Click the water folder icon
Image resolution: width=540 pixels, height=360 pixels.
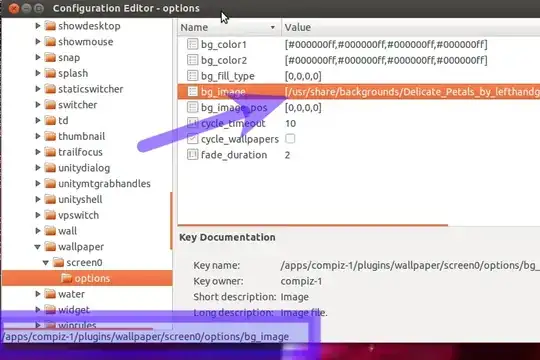tap(50, 294)
